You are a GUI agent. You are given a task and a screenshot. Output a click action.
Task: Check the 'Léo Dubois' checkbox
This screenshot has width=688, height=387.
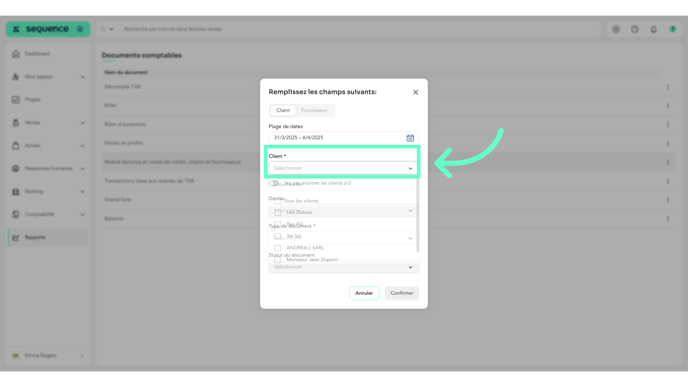(277, 212)
